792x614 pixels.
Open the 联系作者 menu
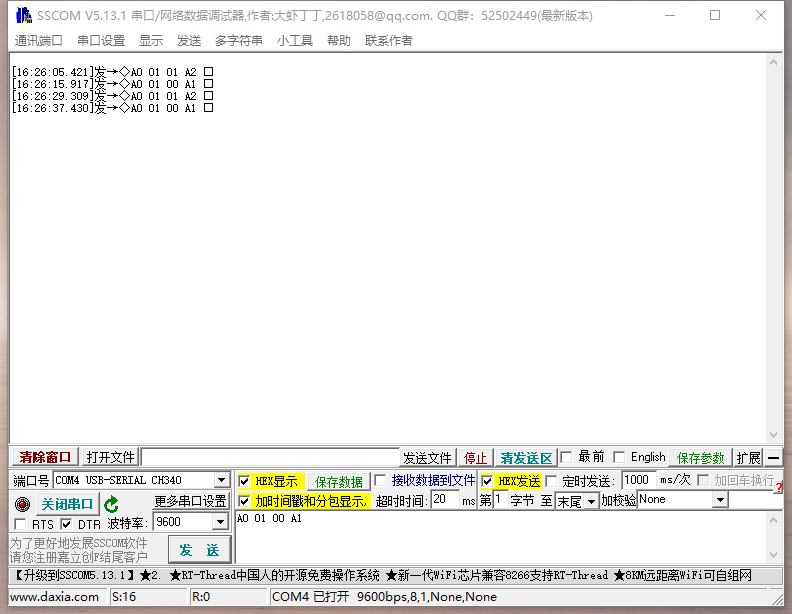(389, 40)
